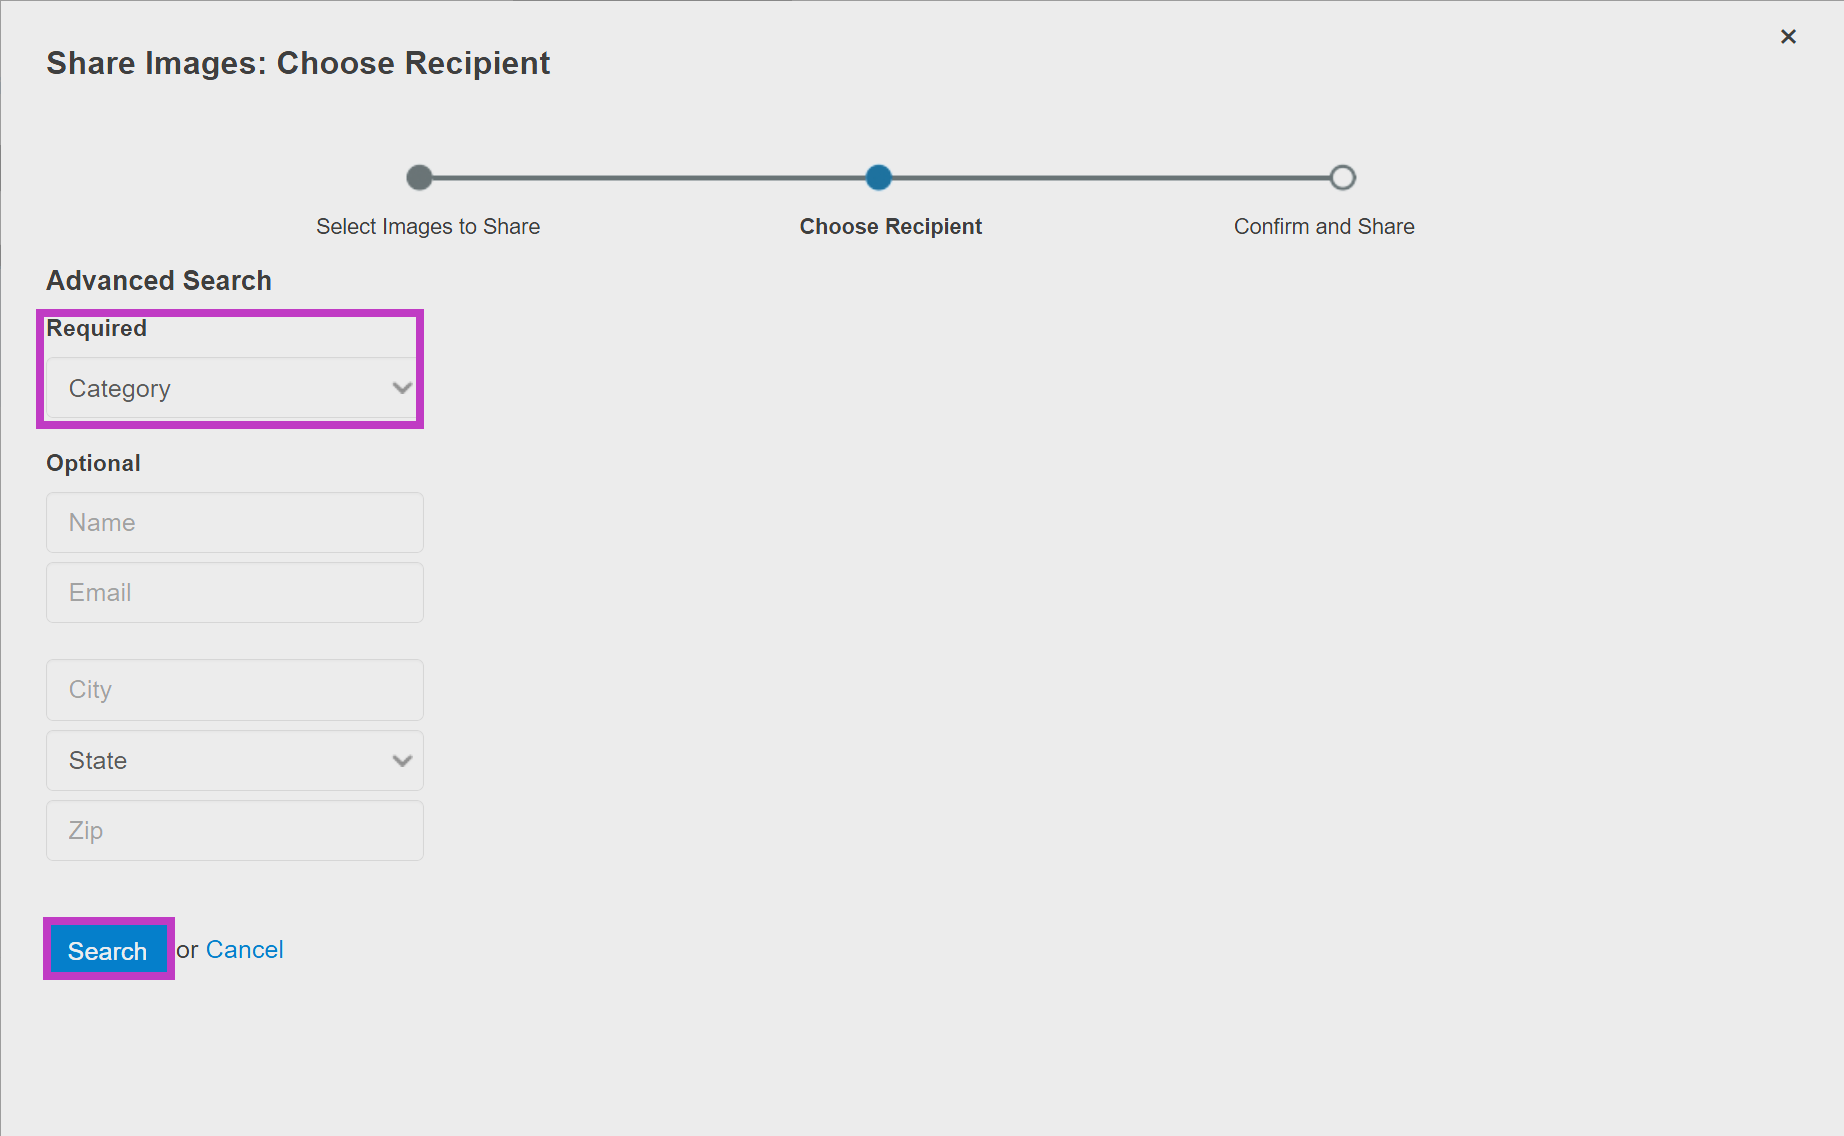Click the blue Choose Recipient step circle
1844x1136 pixels.
[878, 178]
